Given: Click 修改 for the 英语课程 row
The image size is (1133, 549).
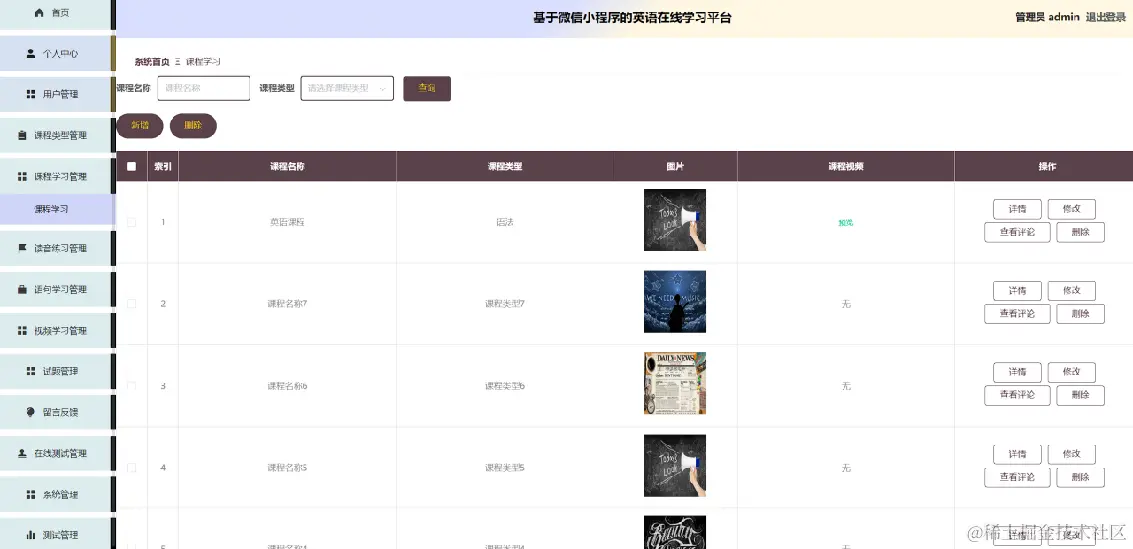Looking at the screenshot, I should 1072,209.
